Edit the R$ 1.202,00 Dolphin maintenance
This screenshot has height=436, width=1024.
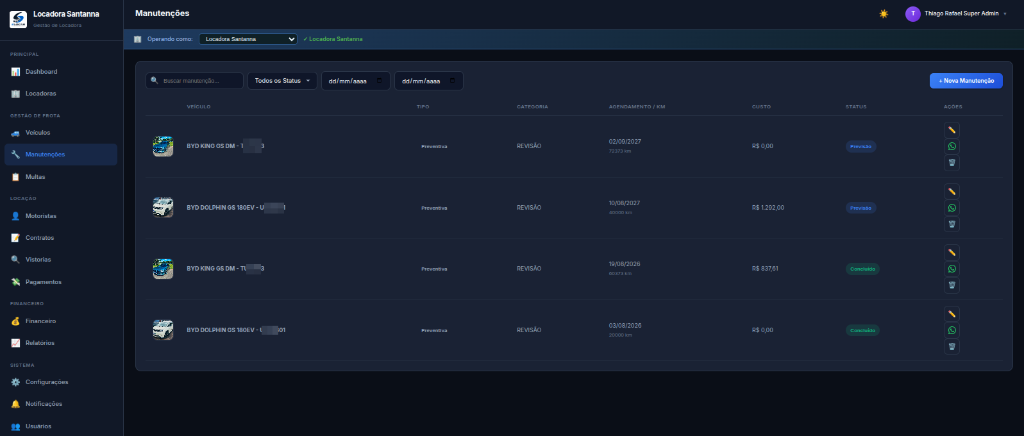952,191
